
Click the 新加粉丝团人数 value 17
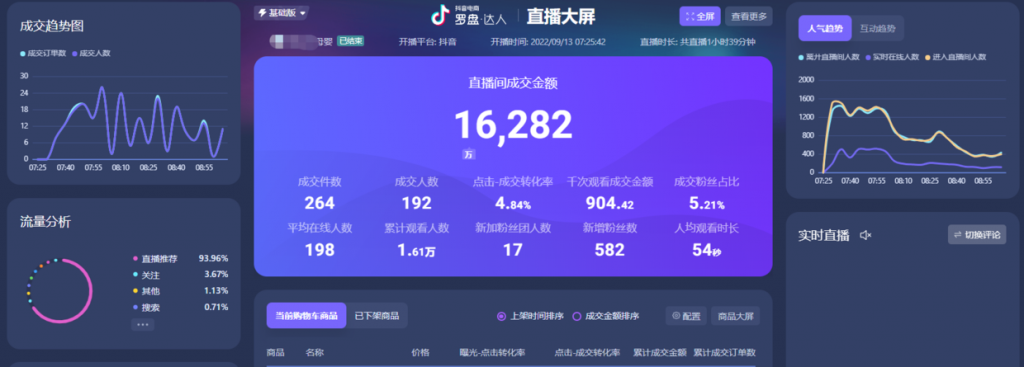coord(513,249)
